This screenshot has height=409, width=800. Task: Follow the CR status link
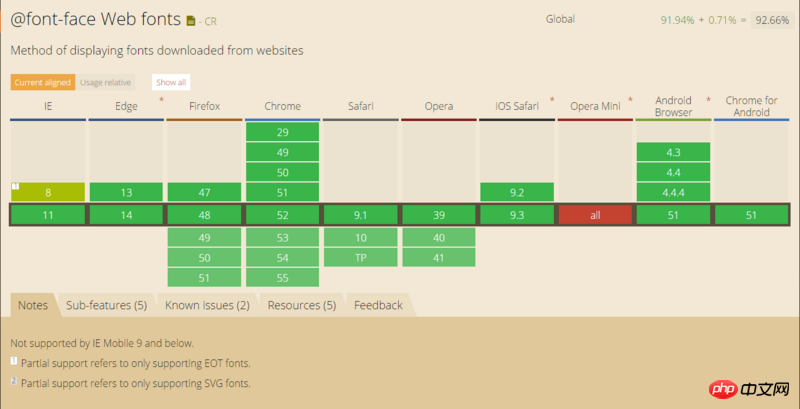click(x=211, y=21)
